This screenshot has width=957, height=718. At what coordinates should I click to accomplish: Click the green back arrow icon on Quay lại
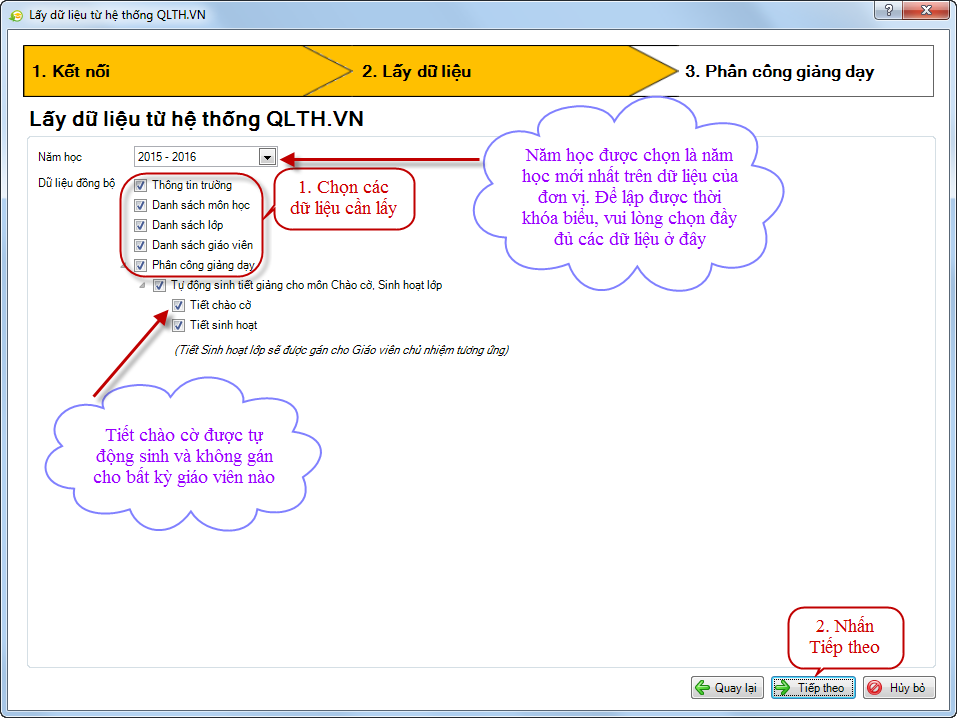tap(703, 687)
